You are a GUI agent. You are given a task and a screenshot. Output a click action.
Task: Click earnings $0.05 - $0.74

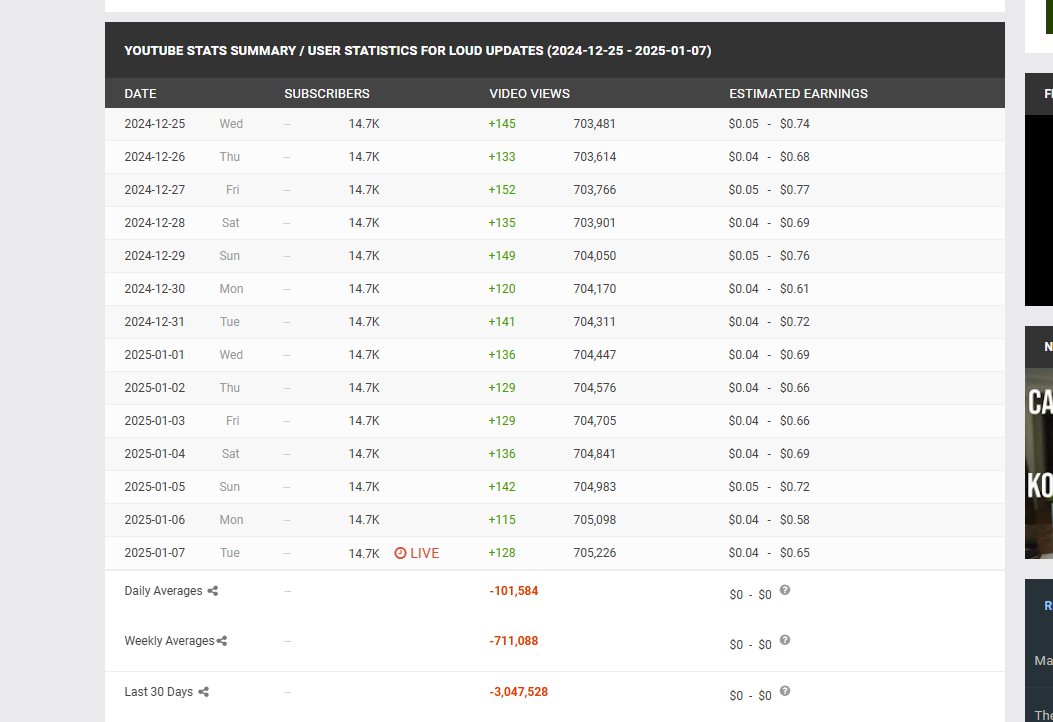click(769, 124)
